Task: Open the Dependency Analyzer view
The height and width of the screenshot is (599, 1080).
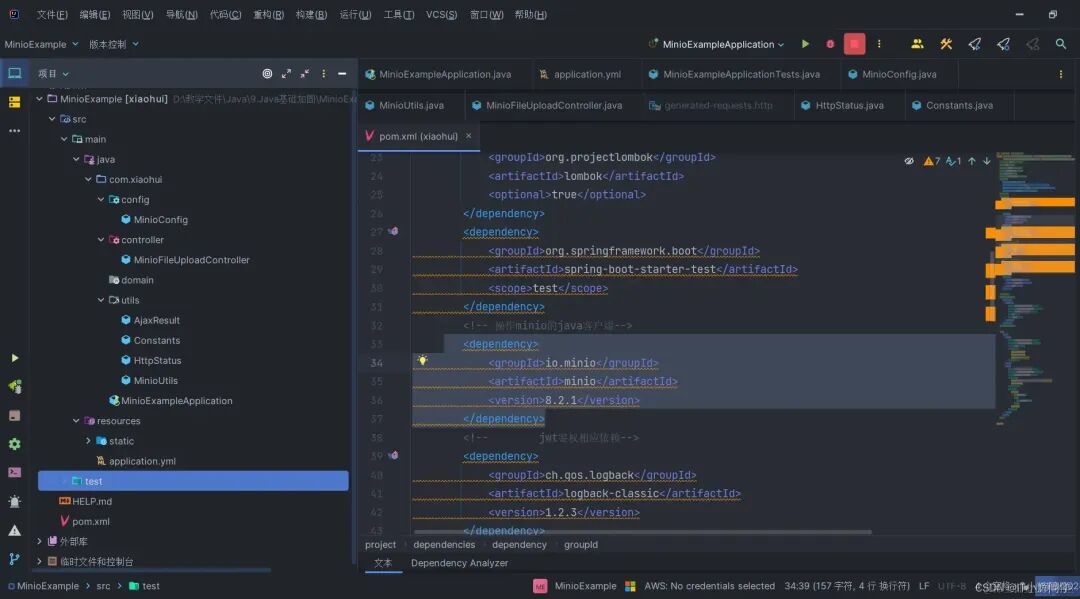Action: [459, 563]
